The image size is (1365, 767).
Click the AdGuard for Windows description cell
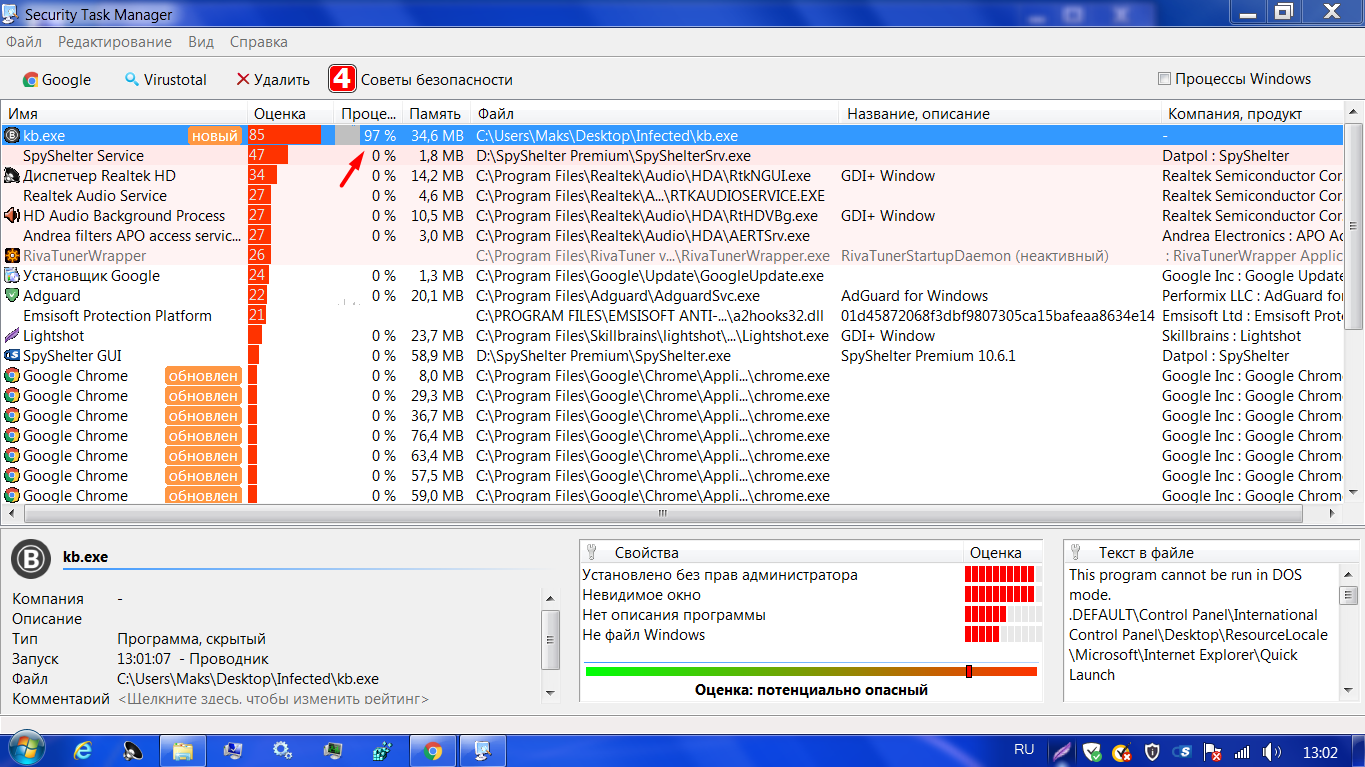[x=914, y=296]
